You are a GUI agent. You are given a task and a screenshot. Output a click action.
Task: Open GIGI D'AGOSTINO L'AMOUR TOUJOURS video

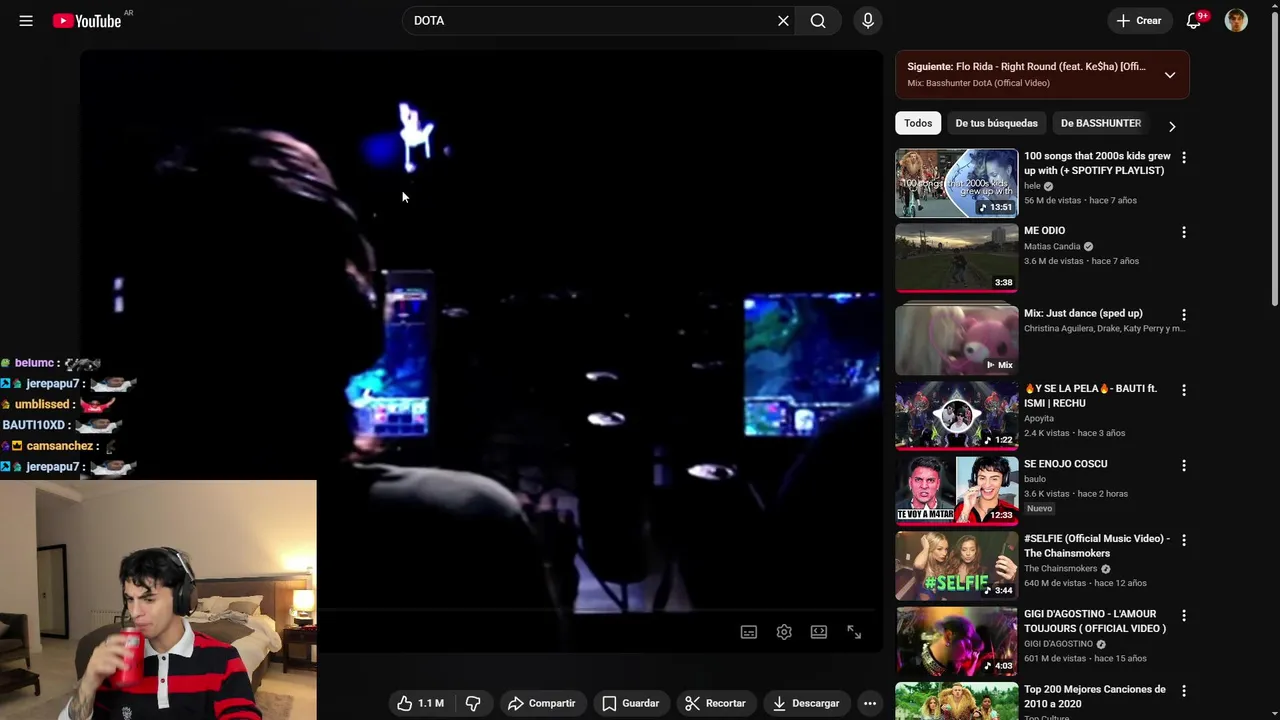1095,621
